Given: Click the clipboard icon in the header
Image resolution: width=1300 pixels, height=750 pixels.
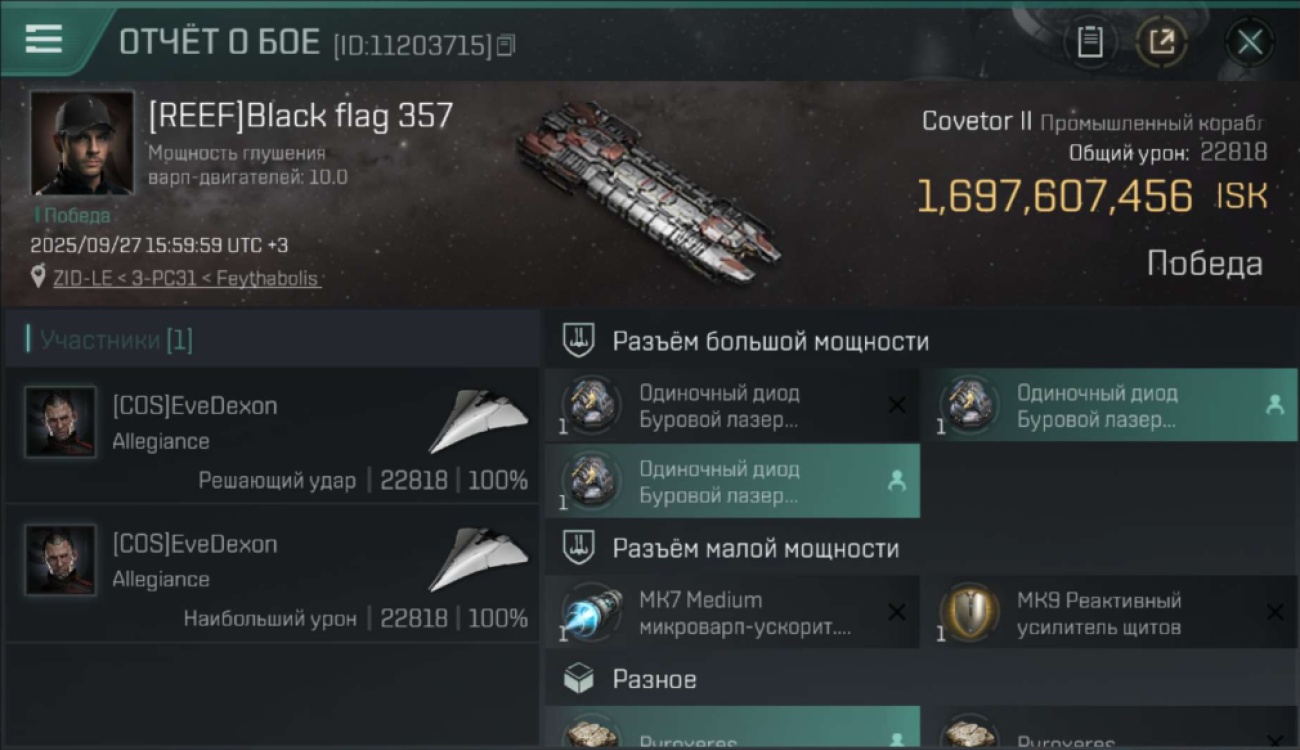Looking at the screenshot, I should coord(1089,42).
